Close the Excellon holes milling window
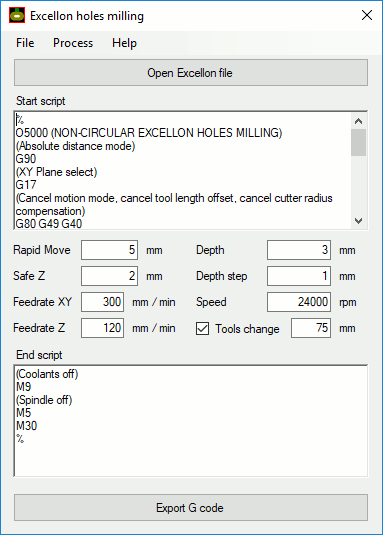 tap(367, 15)
